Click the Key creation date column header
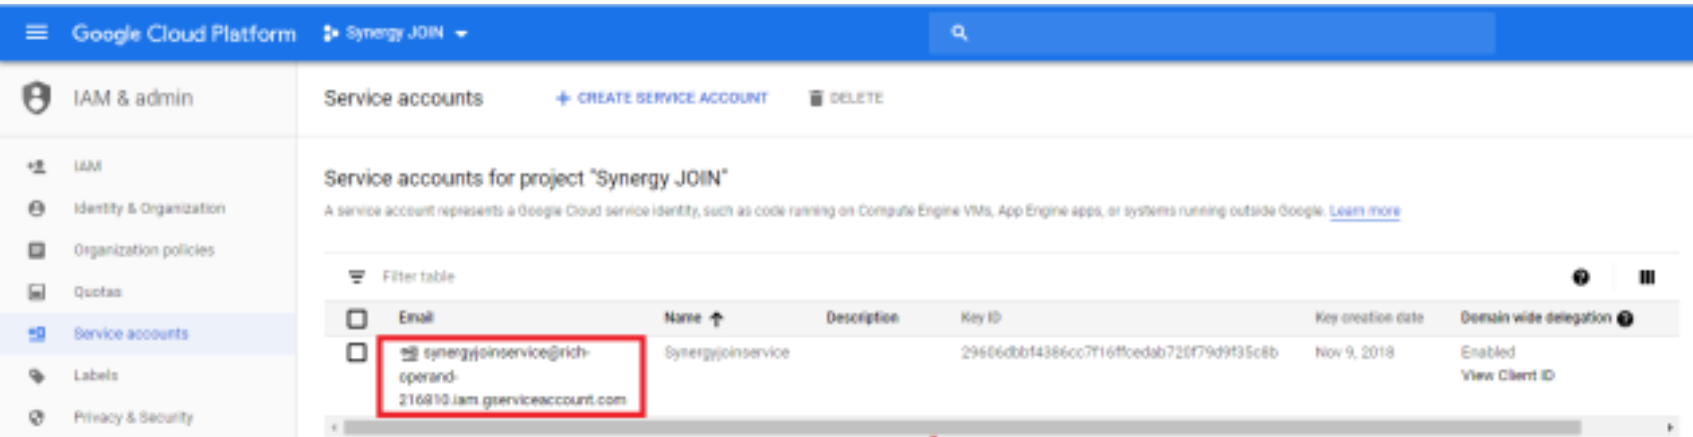 tap(1369, 318)
